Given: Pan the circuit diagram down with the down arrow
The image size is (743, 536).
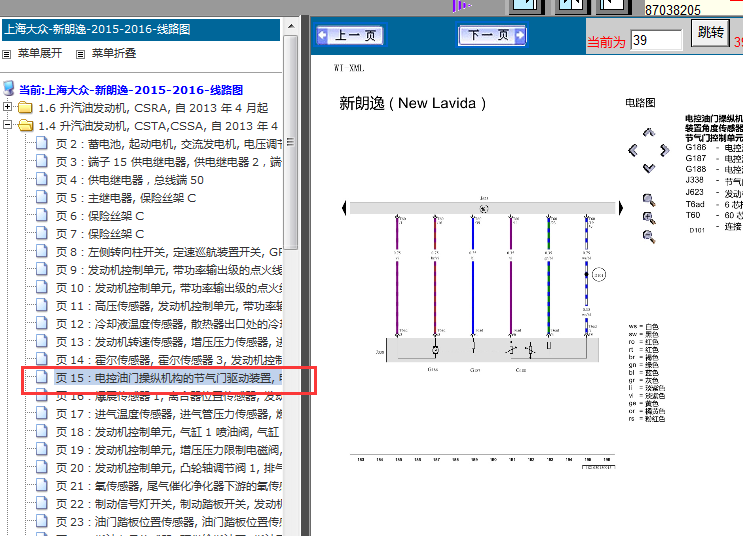Looking at the screenshot, I should pos(649,168).
